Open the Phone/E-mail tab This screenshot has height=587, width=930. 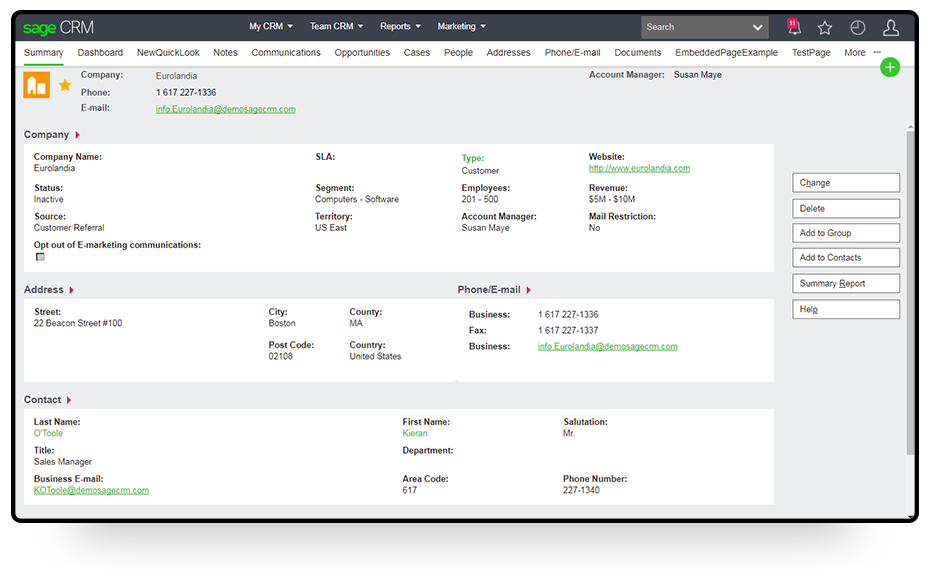click(x=572, y=52)
